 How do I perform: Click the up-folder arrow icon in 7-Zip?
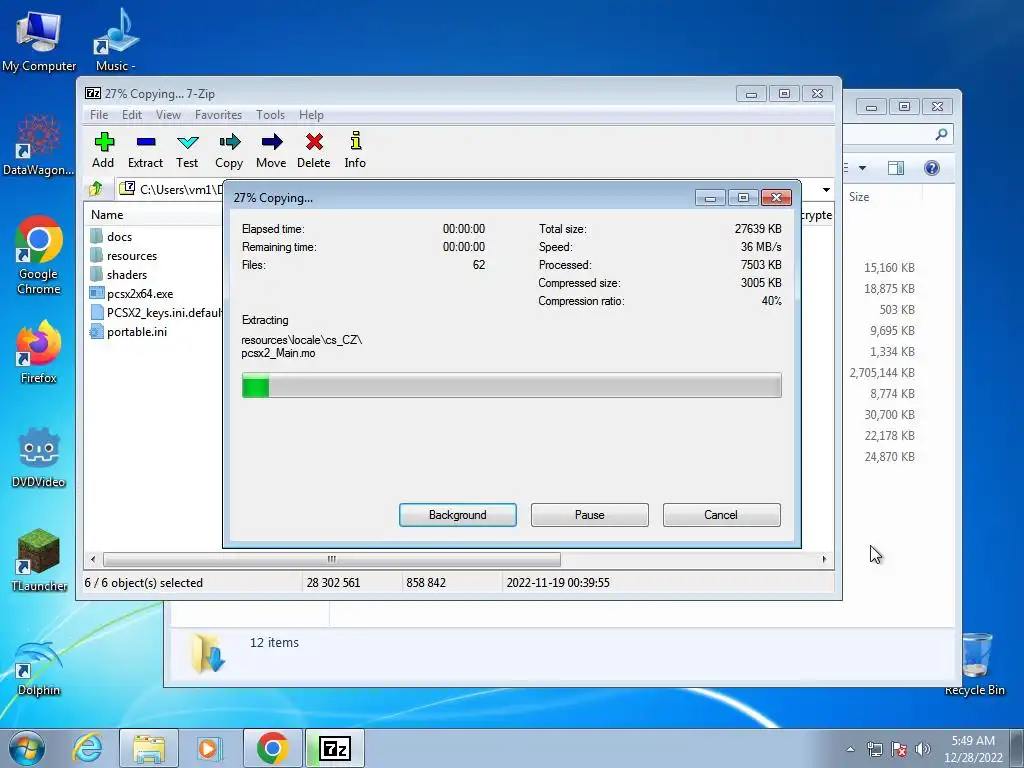(x=96, y=189)
